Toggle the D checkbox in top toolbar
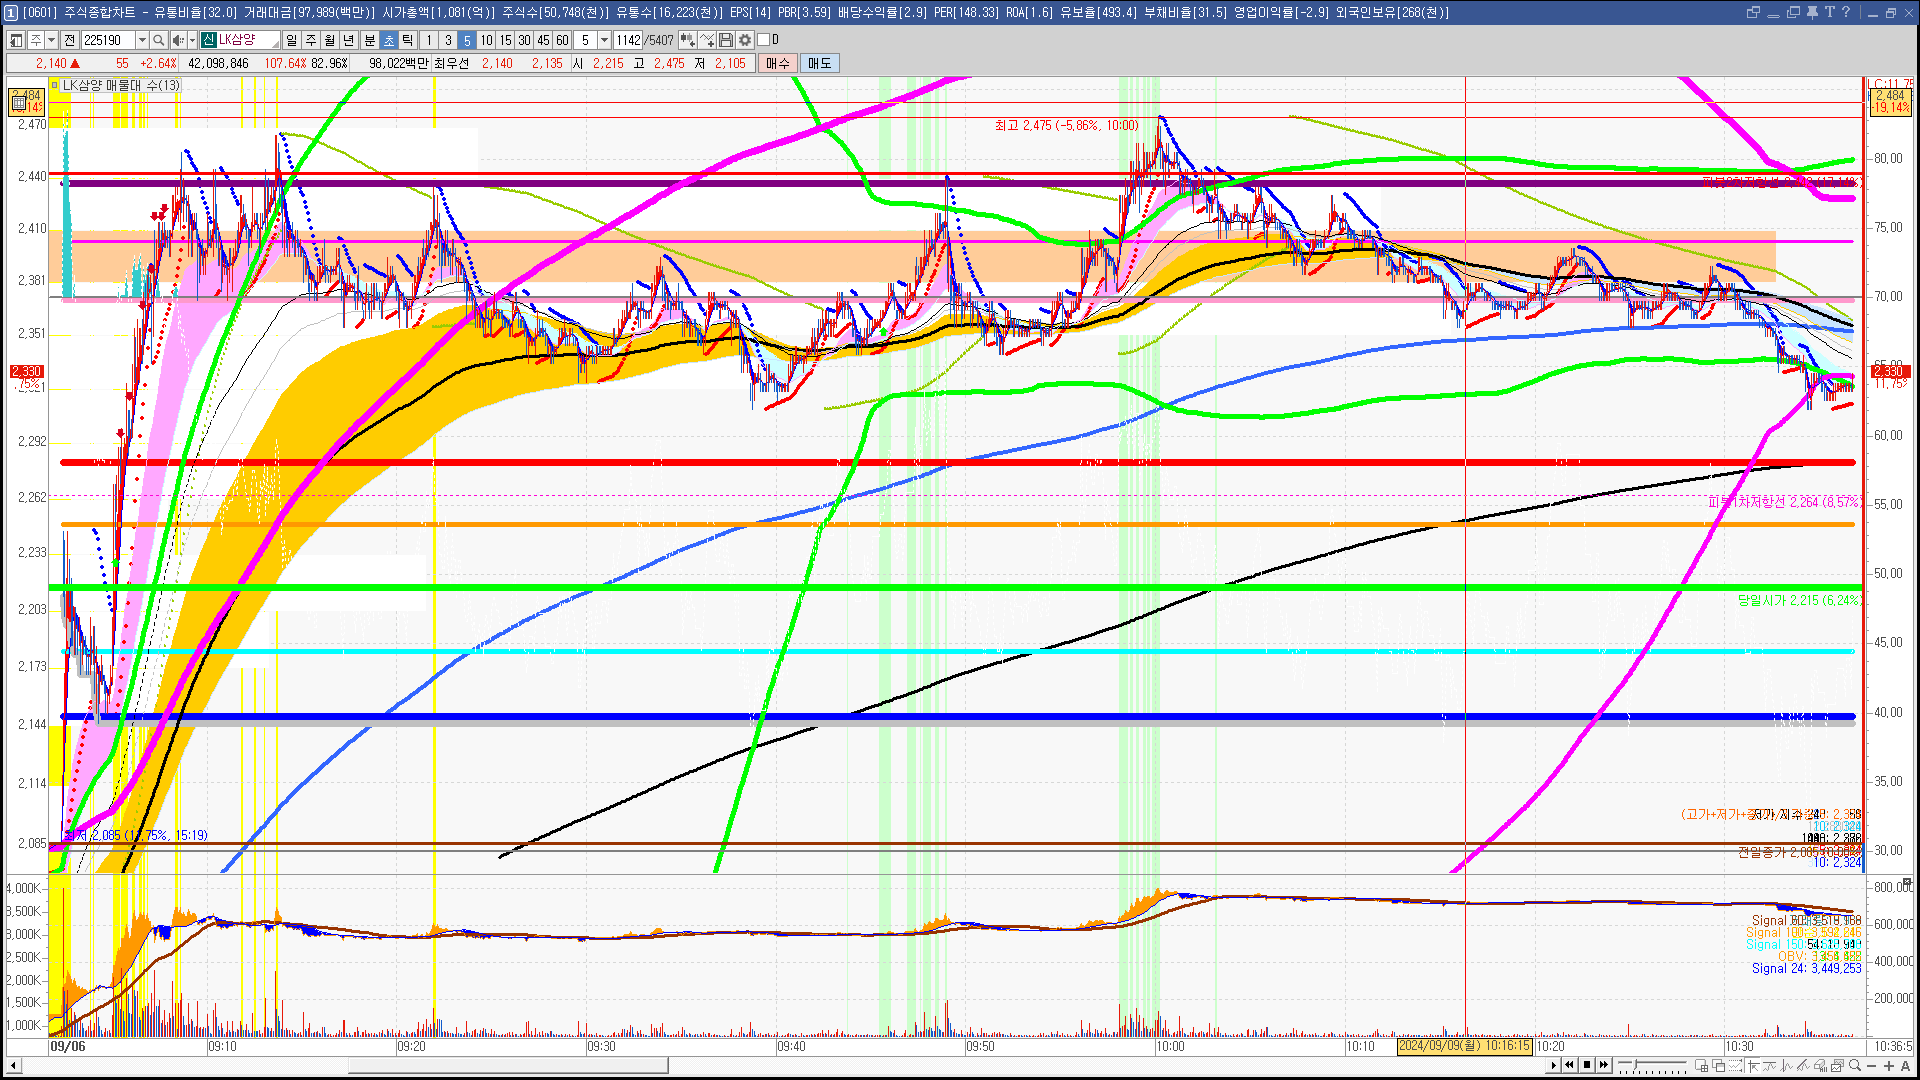This screenshot has width=1920, height=1080. 764,40
